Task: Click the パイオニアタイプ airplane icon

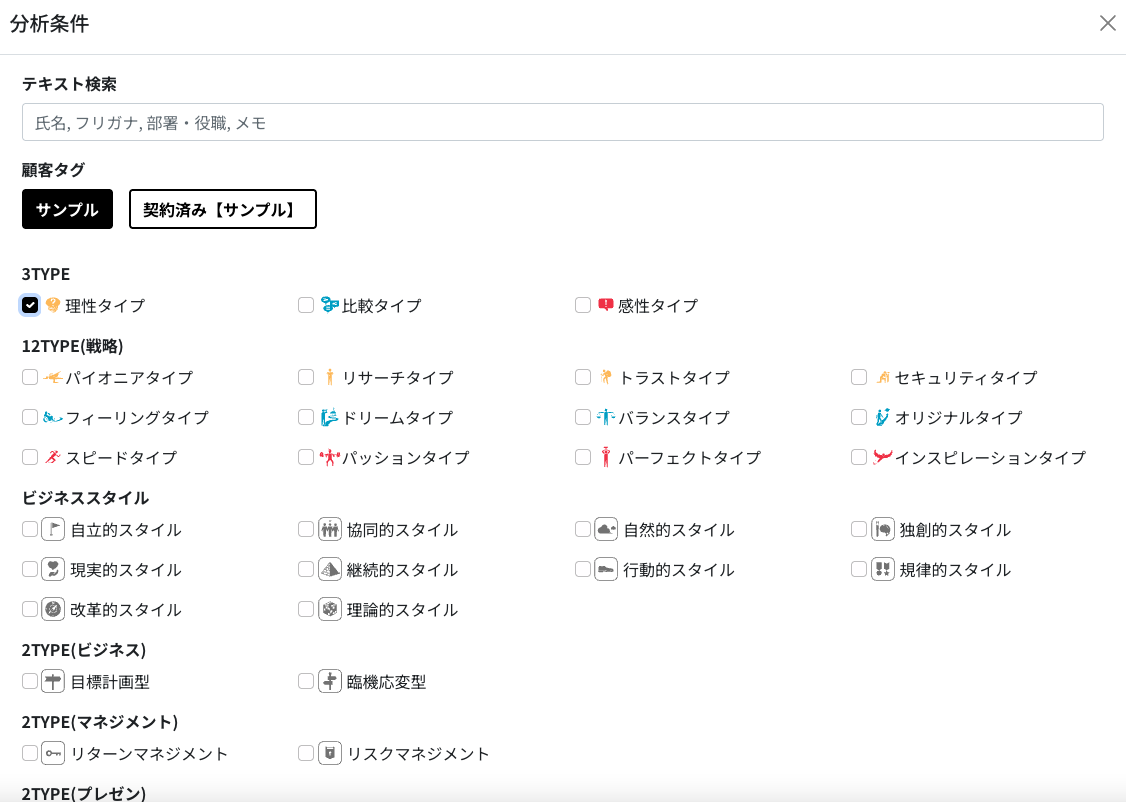Action: (53, 377)
